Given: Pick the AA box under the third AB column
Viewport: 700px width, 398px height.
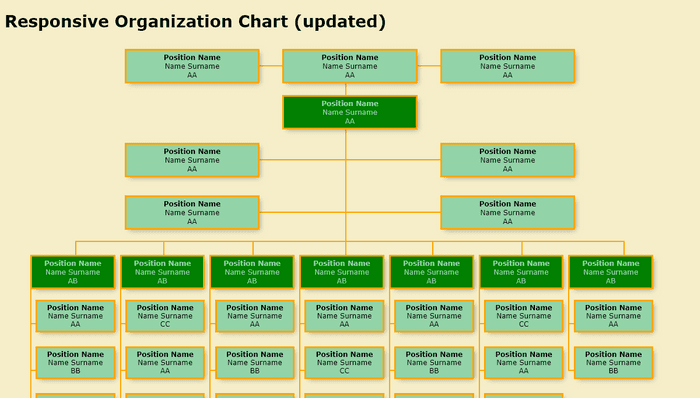Looking at the screenshot, I should click(x=255, y=316).
